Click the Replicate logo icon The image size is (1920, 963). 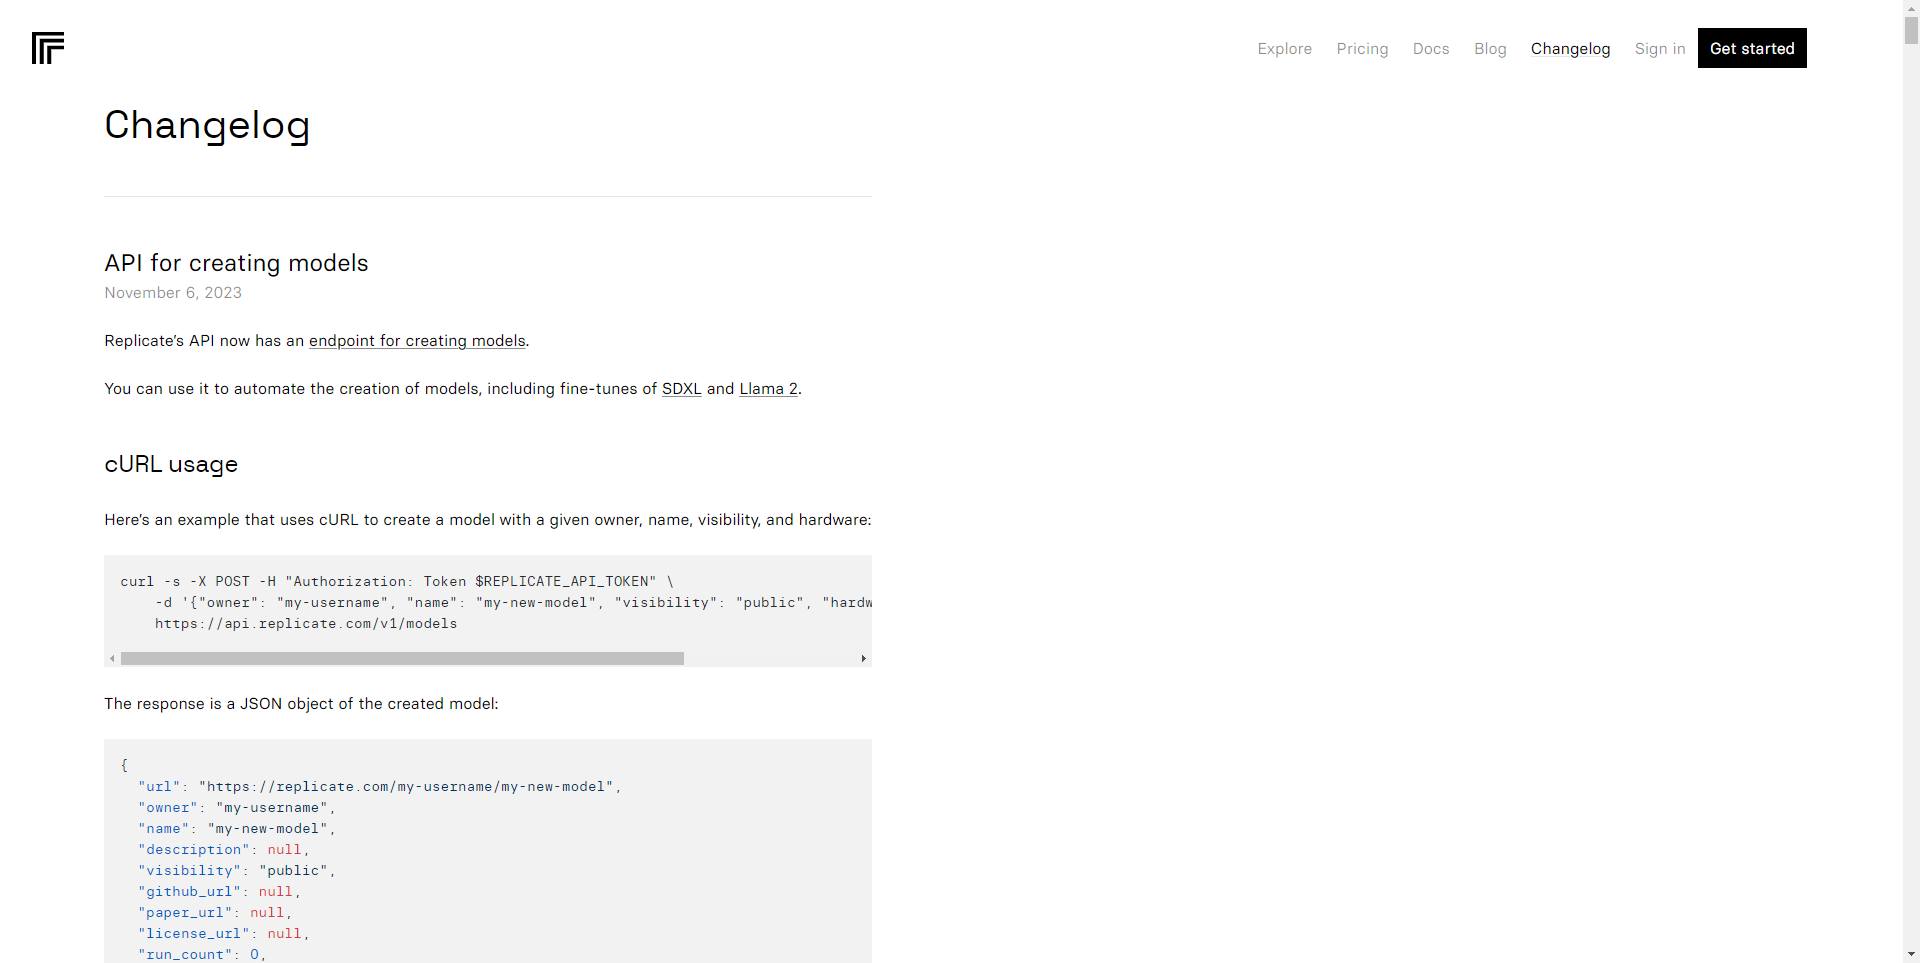[x=48, y=48]
